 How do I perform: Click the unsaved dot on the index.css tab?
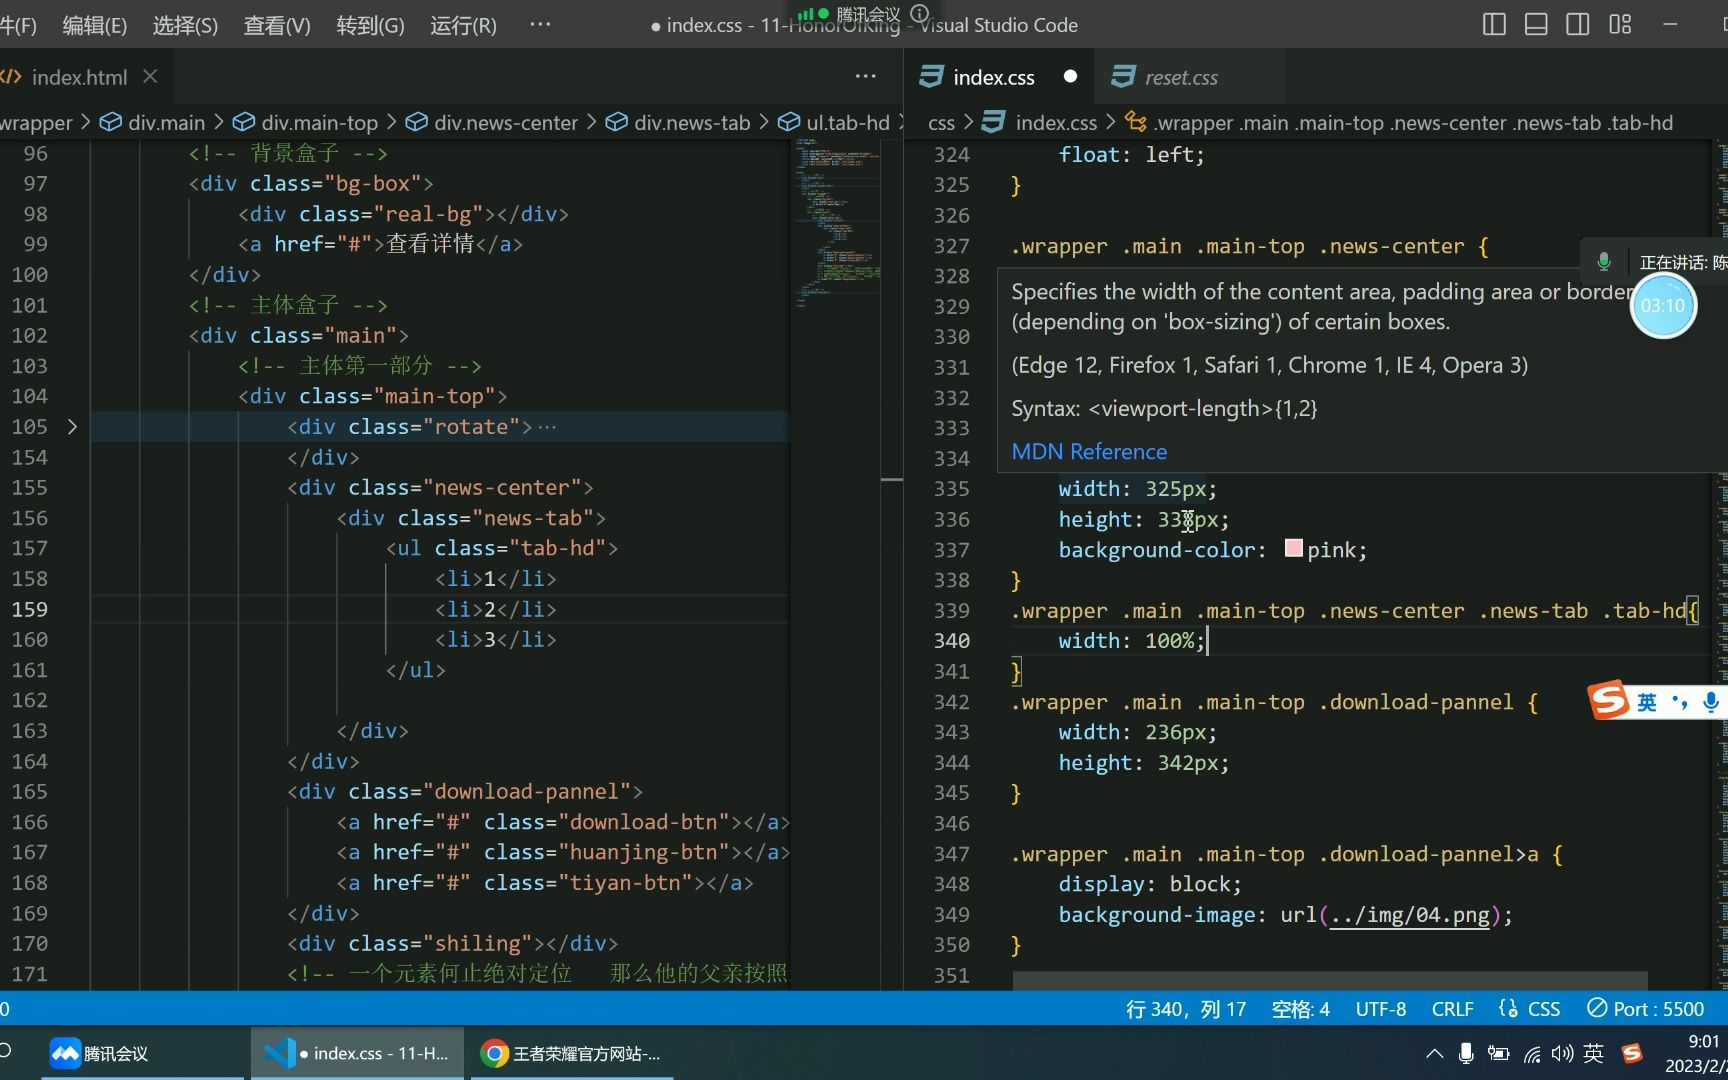[x=1070, y=76]
